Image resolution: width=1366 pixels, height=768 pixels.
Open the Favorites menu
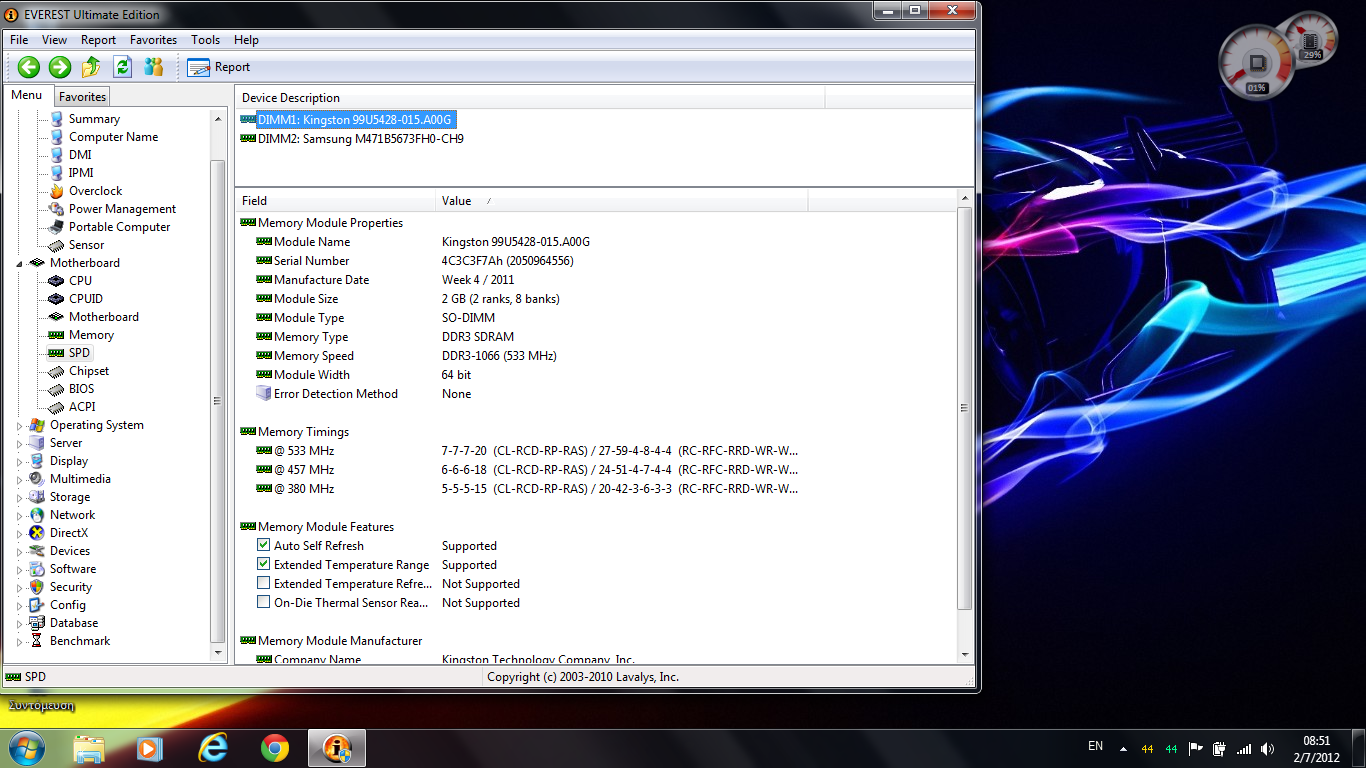(x=153, y=40)
